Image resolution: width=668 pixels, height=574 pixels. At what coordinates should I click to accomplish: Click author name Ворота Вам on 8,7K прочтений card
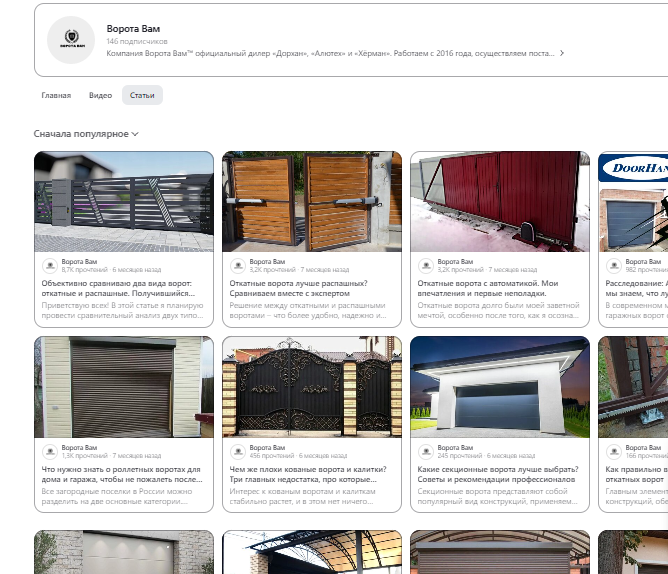[x=79, y=262]
